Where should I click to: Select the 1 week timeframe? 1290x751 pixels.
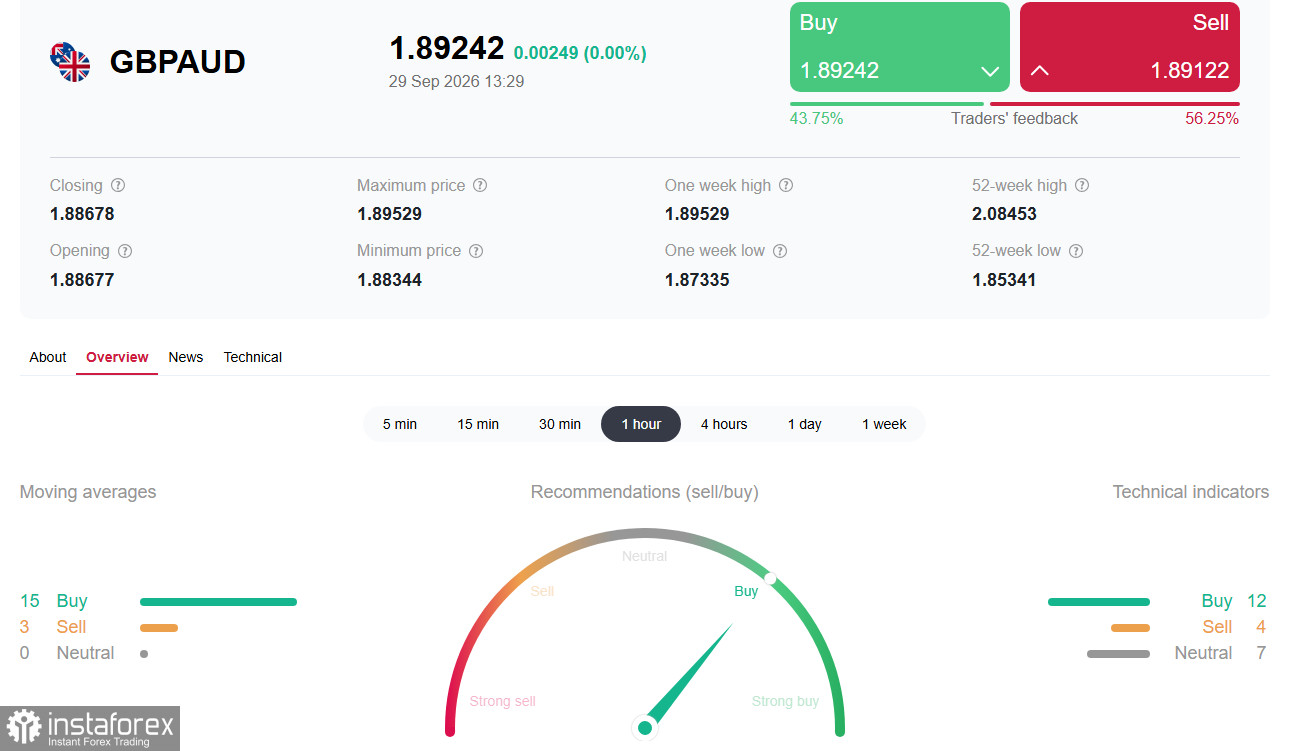(884, 424)
